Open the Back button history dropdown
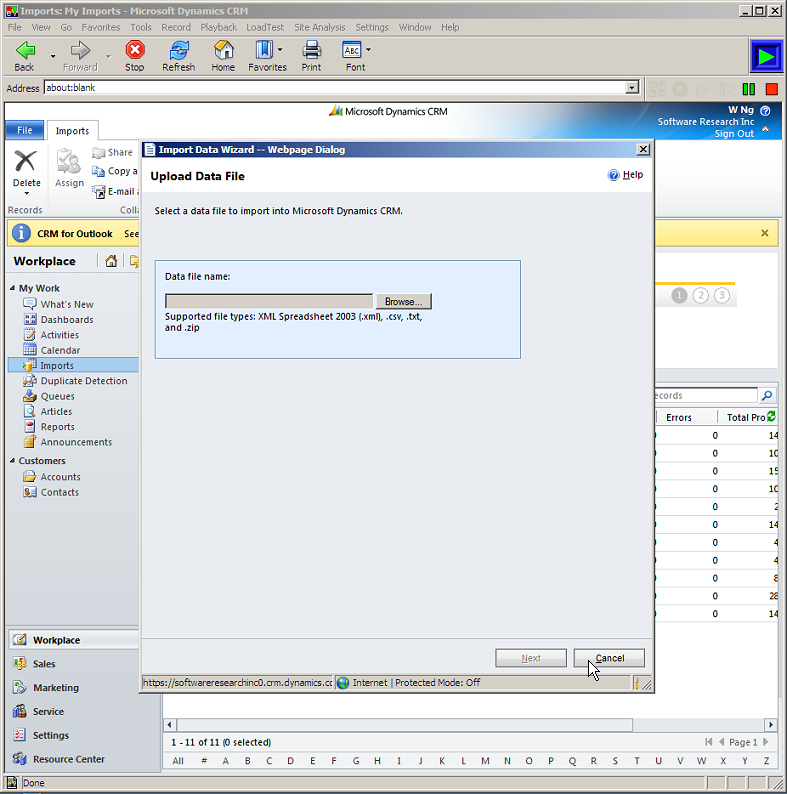The width and height of the screenshot is (787, 794). (53, 56)
